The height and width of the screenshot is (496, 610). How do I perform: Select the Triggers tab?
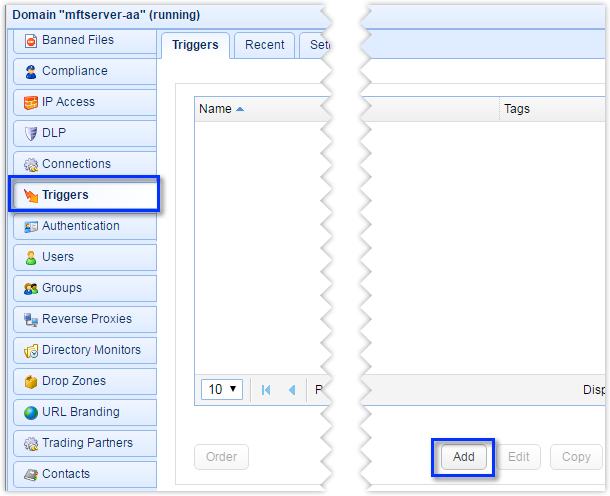tap(195, 45)
